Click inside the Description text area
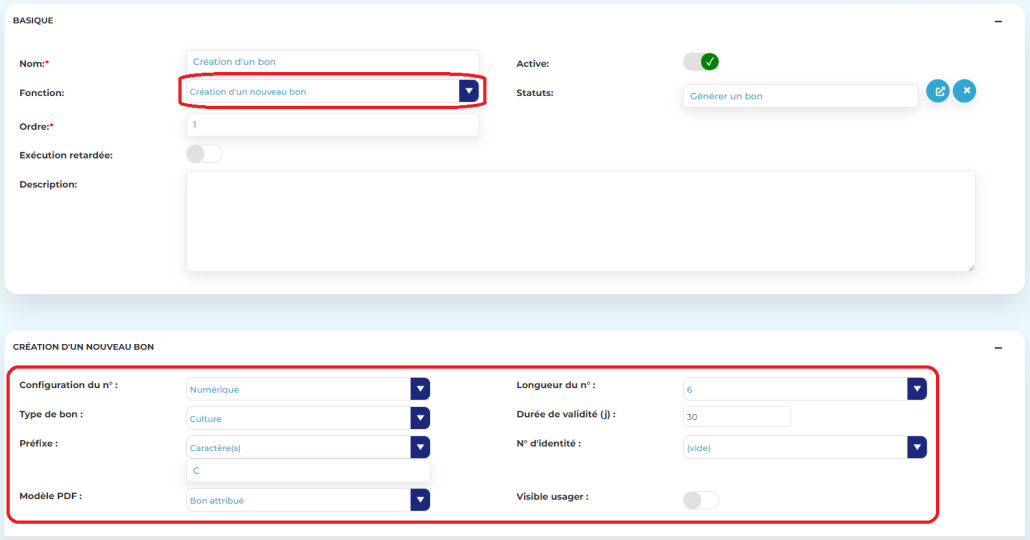The width and height of the screenshot is (1030, 540). pos(580,220)
